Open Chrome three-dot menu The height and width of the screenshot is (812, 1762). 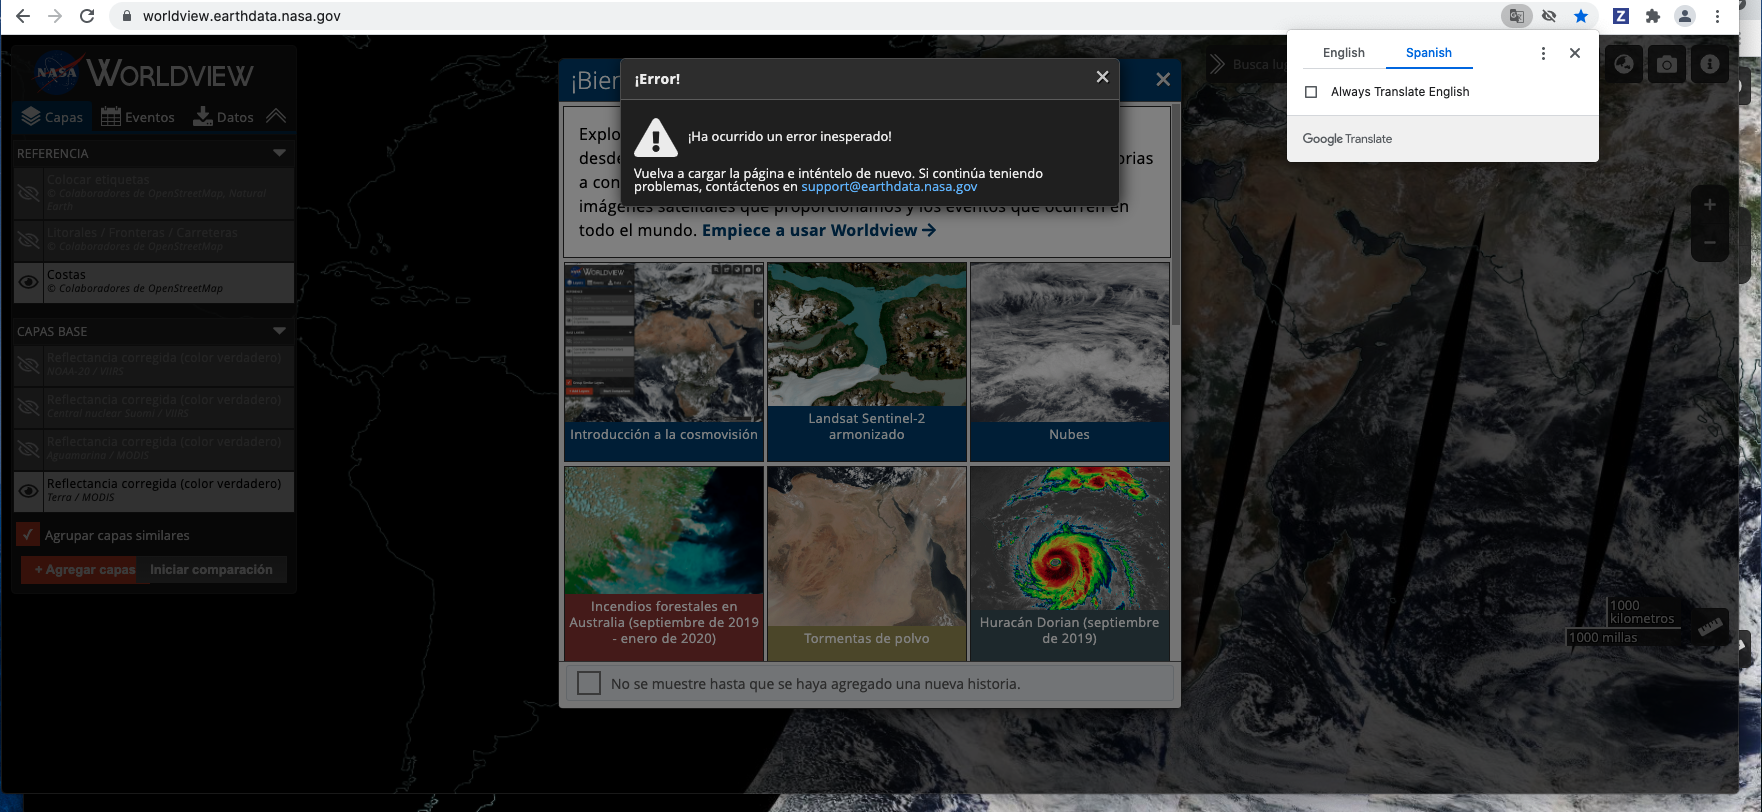[x=1717, y=16]
